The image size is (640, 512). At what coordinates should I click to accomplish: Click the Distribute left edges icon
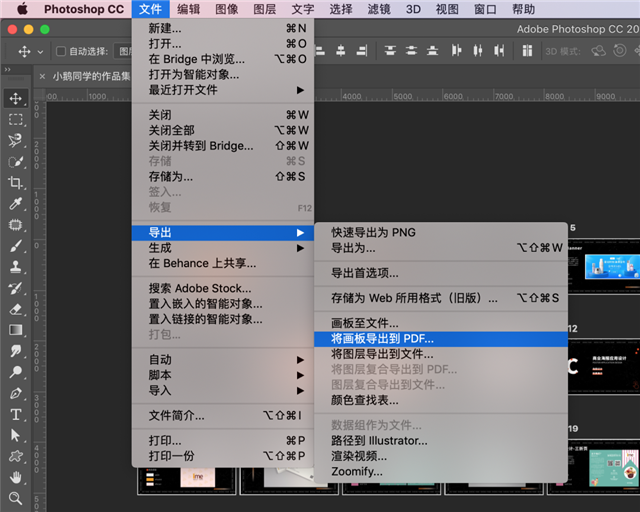click(x=456, y=51)
